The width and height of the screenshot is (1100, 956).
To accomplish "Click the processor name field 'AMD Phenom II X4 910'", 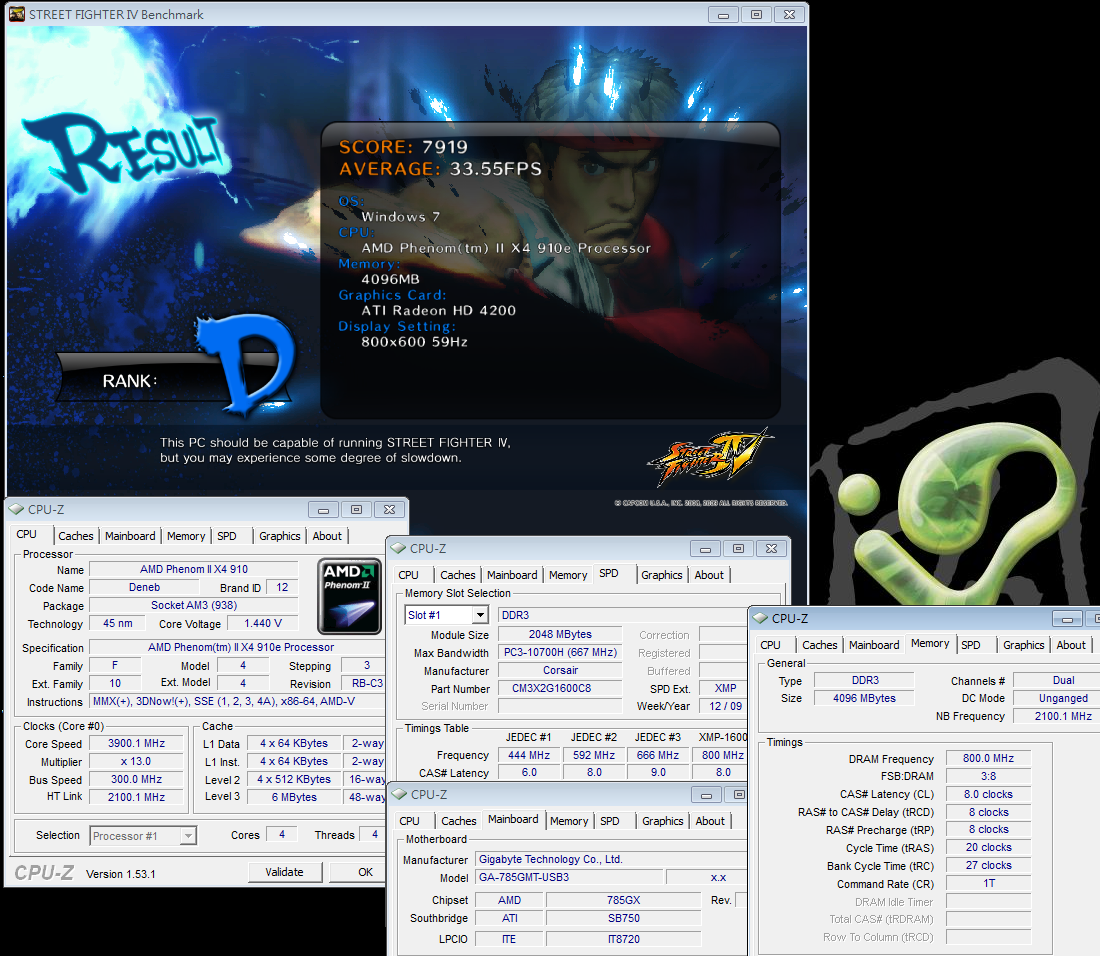I will click(x=194, y=570).
